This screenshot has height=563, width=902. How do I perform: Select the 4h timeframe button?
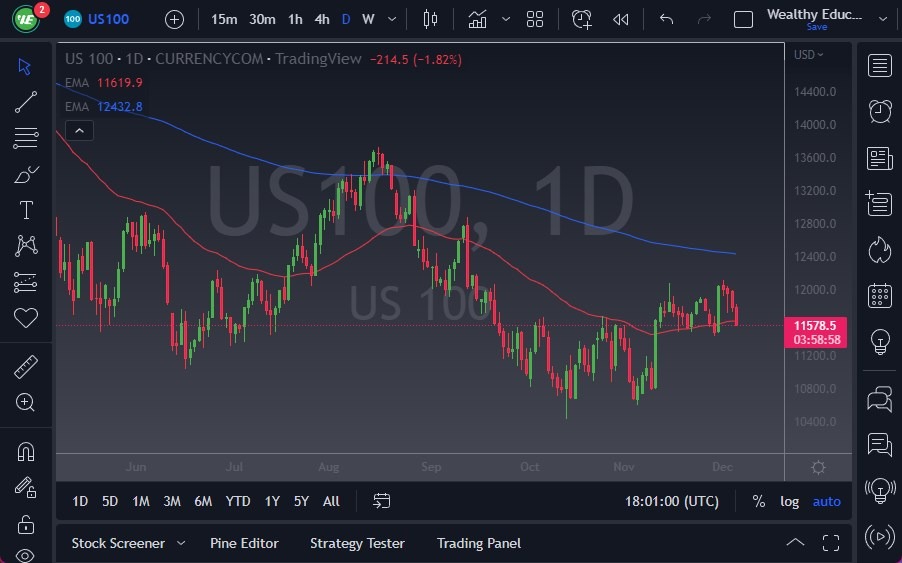321,19
